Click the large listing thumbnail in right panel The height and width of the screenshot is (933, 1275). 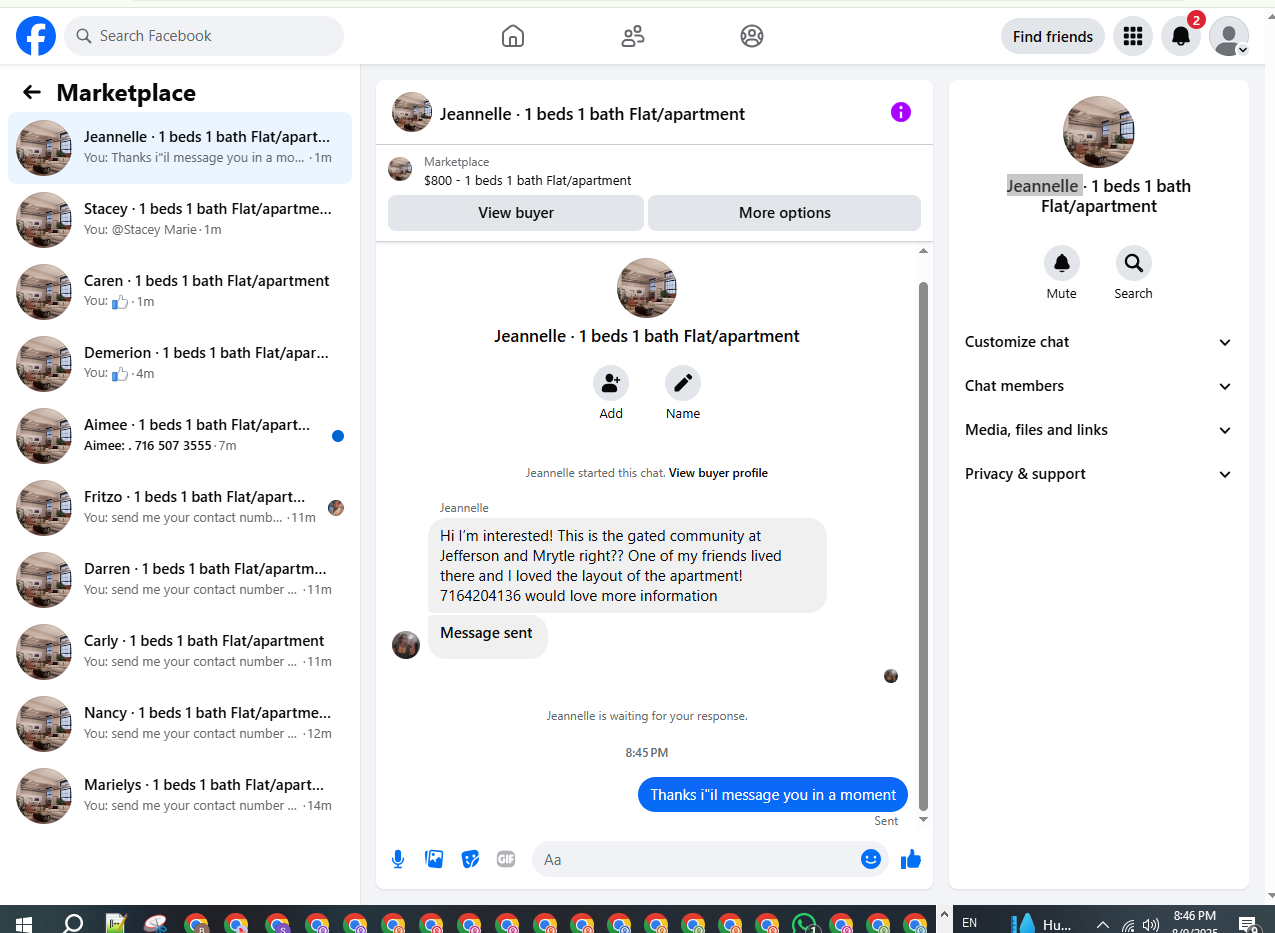[x=1099, y=132]
